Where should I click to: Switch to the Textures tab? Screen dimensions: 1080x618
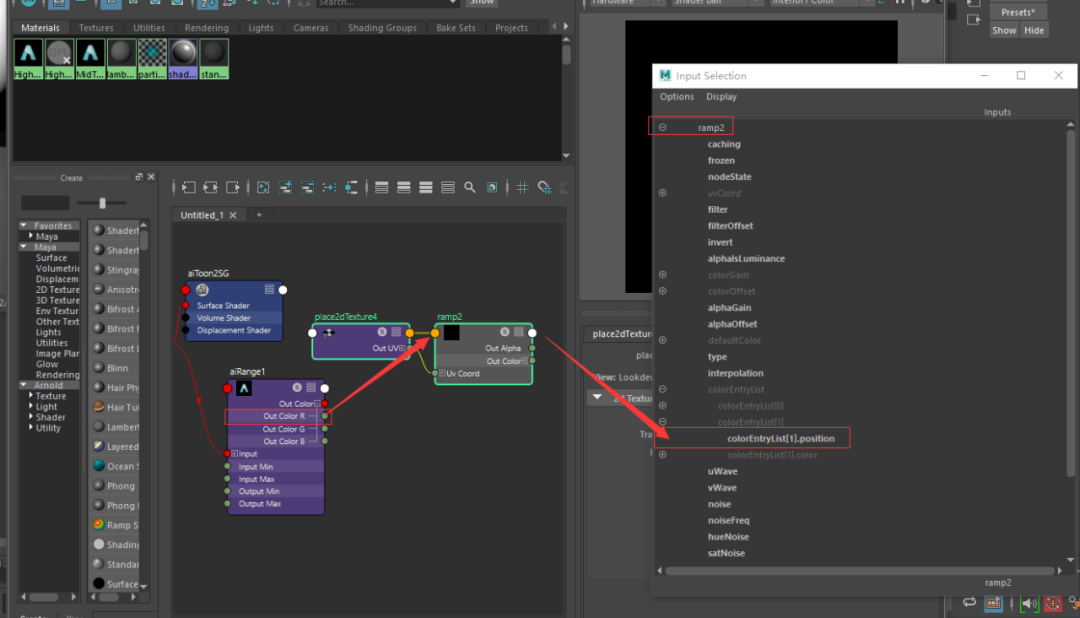point(96,28)
